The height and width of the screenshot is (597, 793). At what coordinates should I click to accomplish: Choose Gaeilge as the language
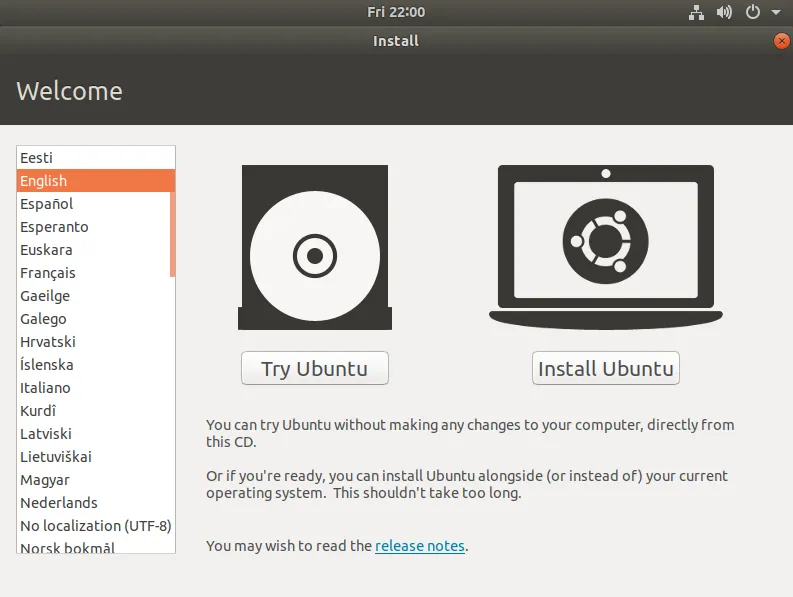pos(96,296)
